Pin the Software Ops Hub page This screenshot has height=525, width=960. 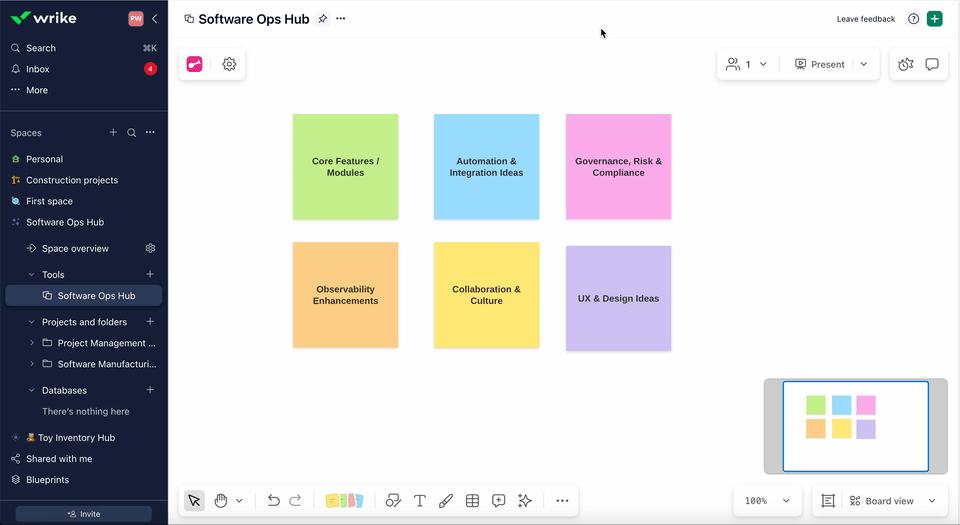coord(323,19)
